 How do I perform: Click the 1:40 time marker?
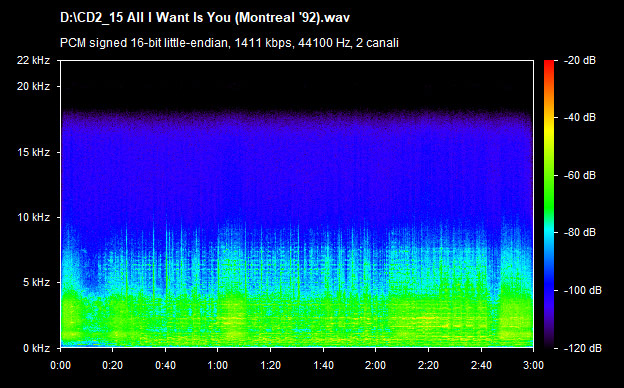point(323,365)
